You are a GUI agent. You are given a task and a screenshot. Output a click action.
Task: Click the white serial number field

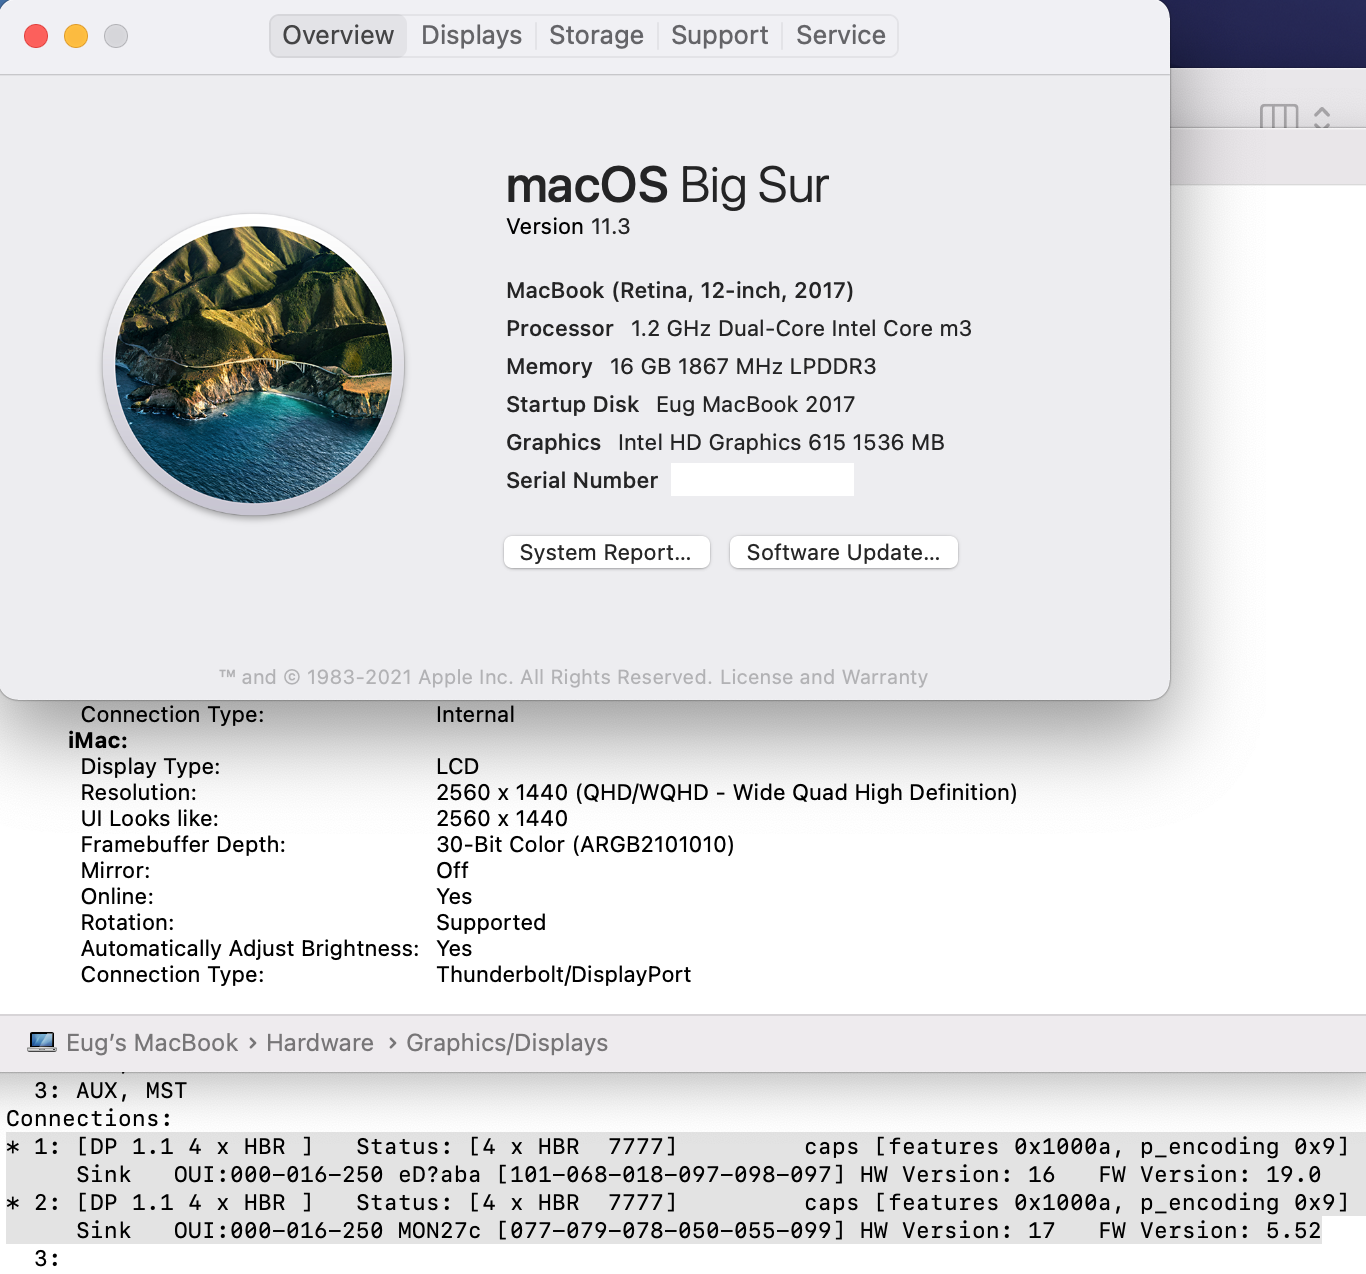[x=762, y=480]
